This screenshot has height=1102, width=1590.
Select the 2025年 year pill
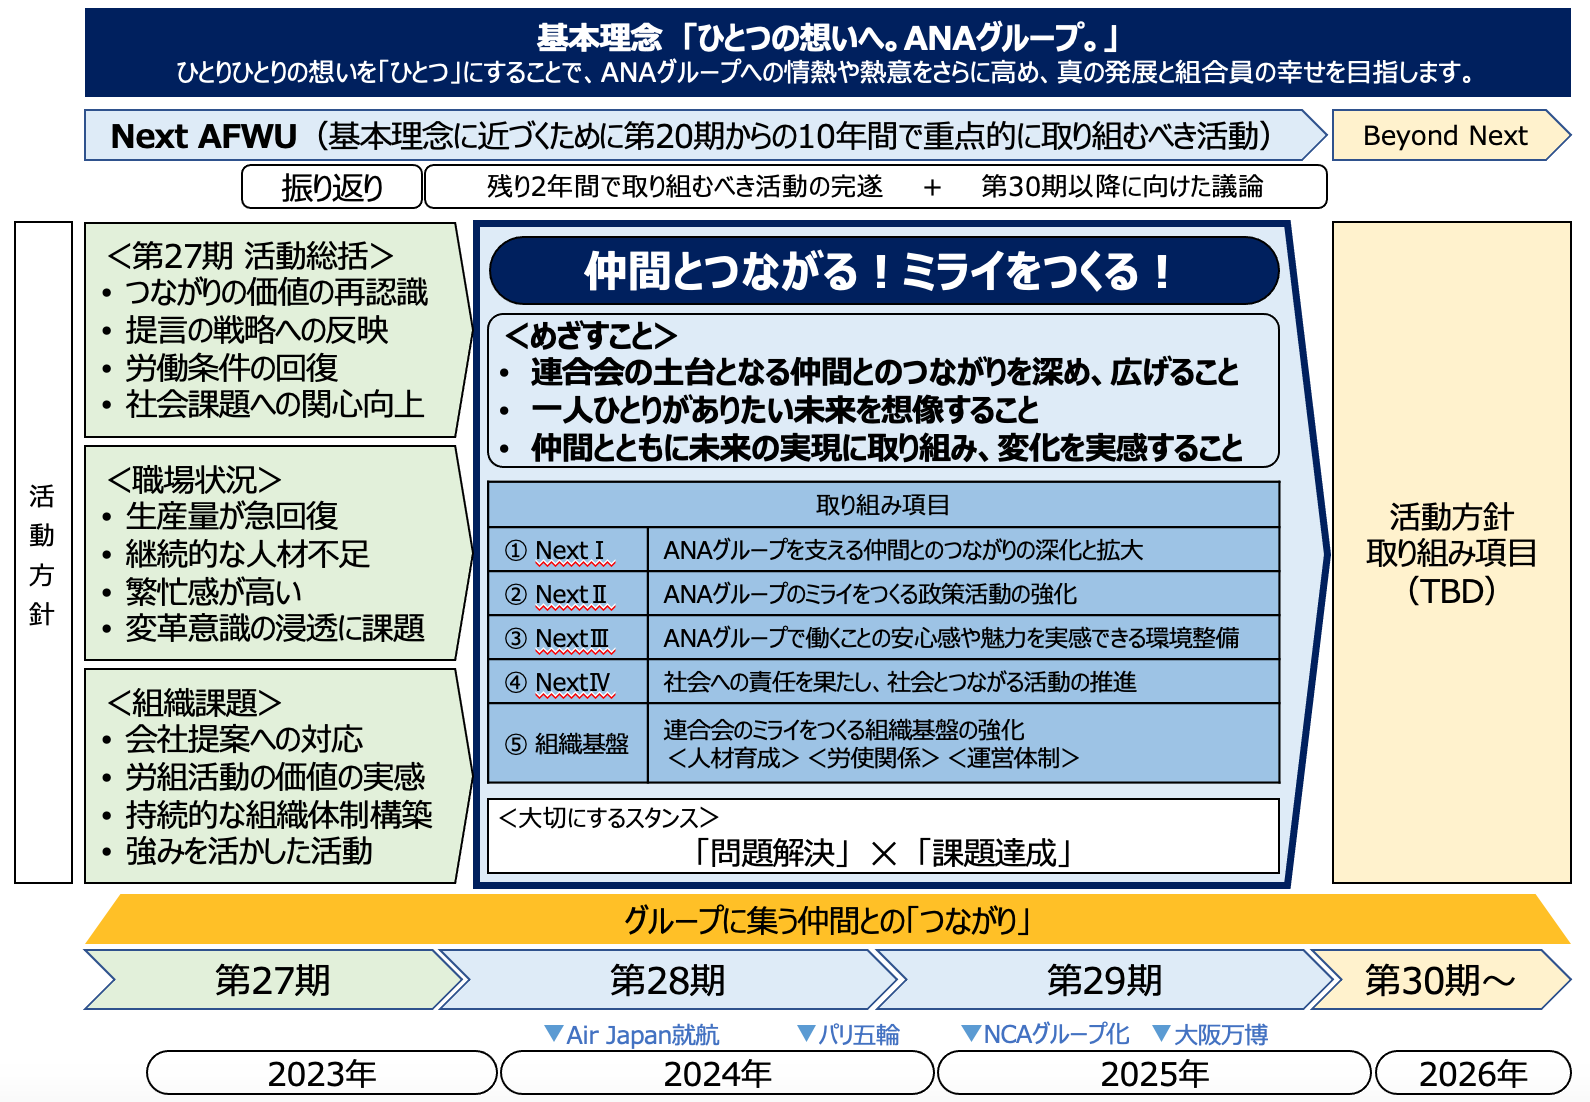pos(1154,1073)
